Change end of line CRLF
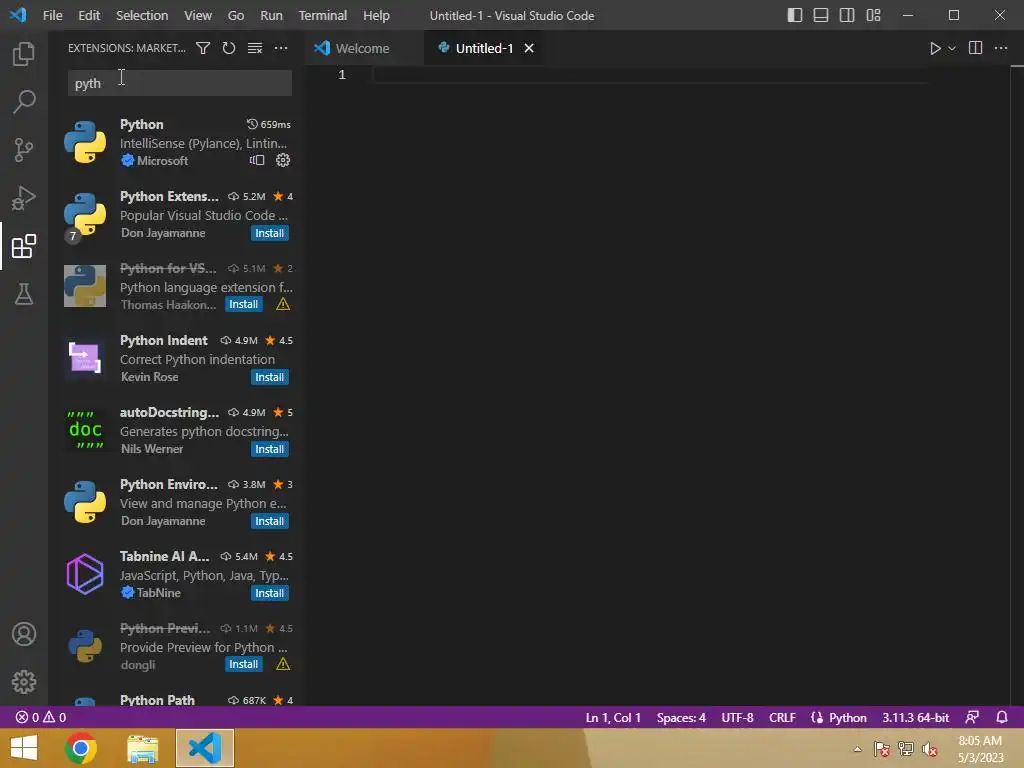1024x768 pixels. 782,717
